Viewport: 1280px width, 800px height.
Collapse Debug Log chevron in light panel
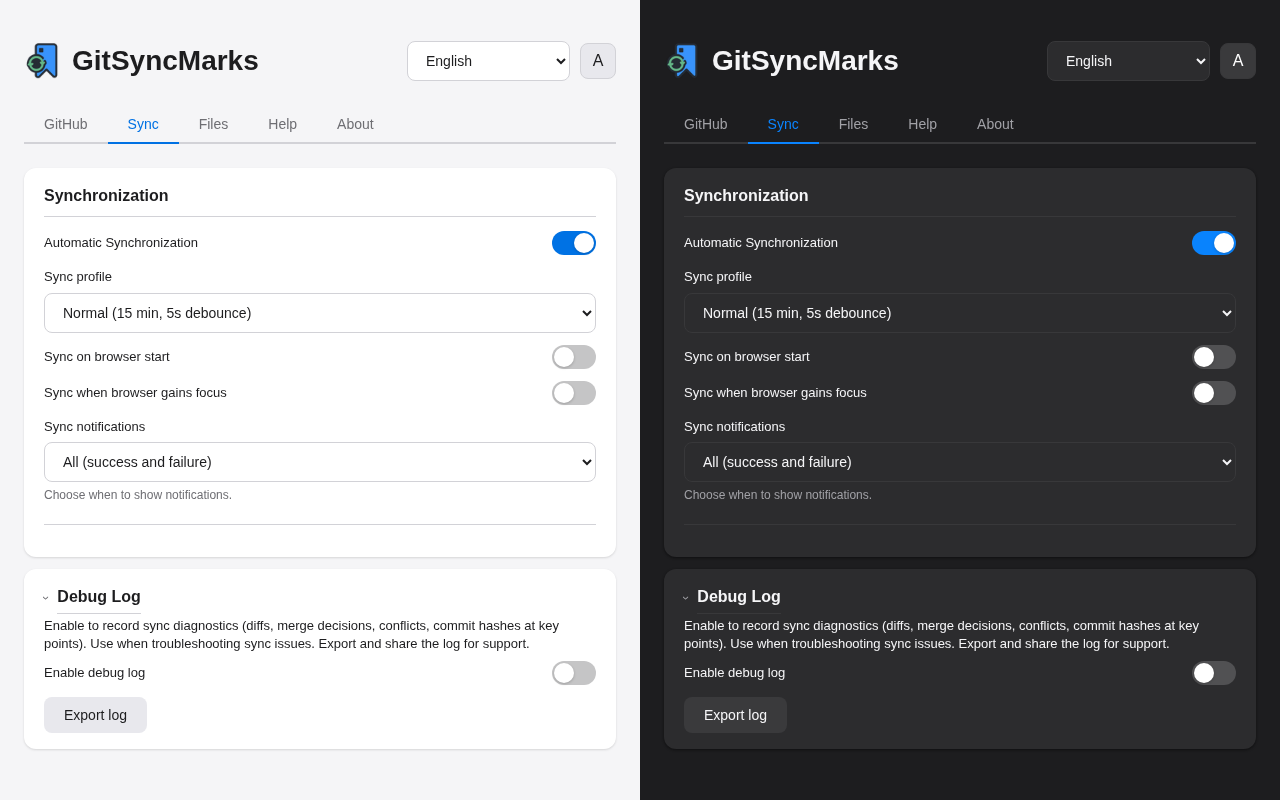coord(46,598)
